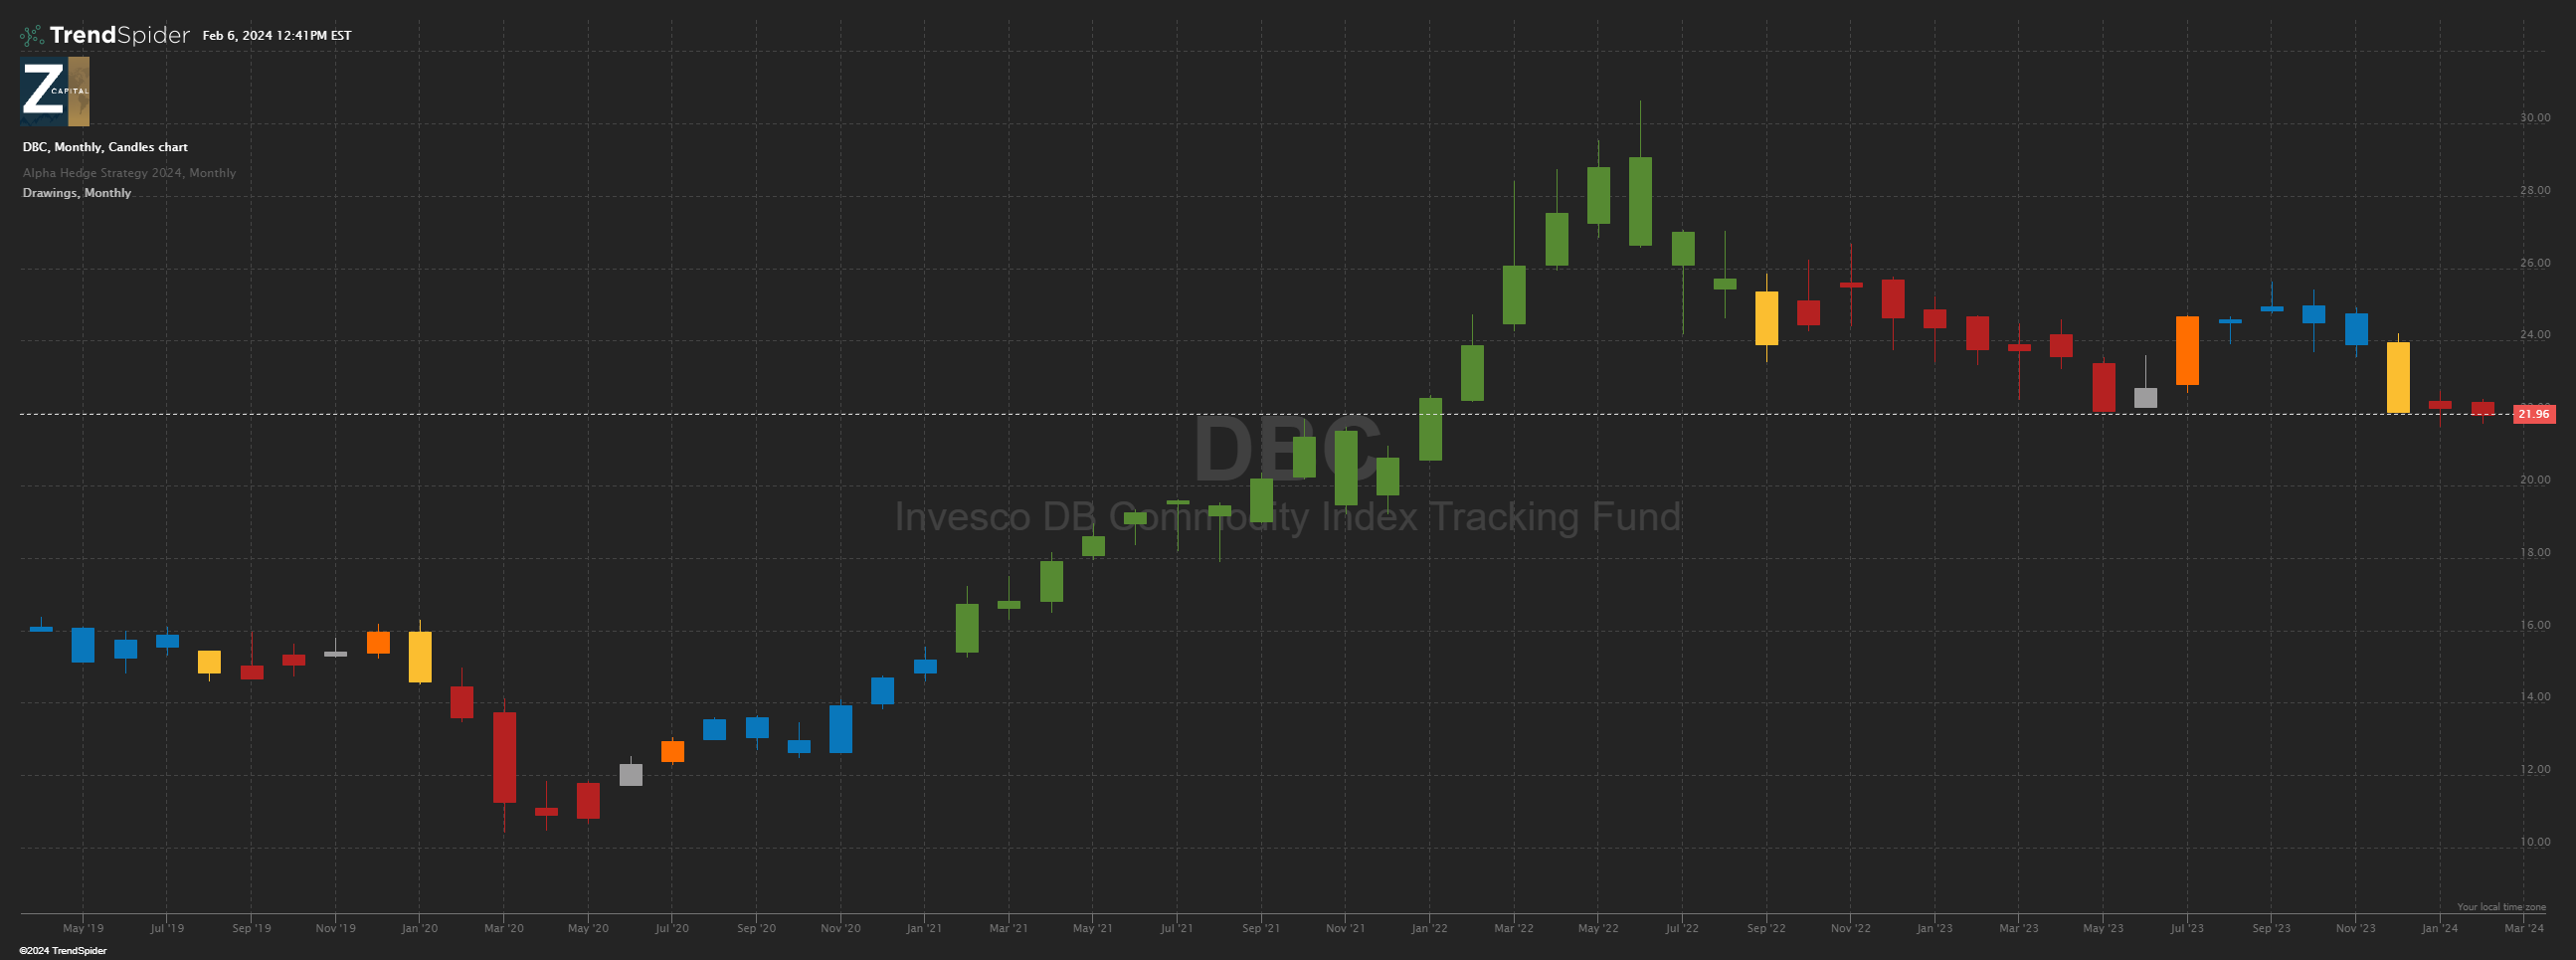Image resolution: width=2576 pixels, height=960 pixels.
Task: Click the 18.00 price axis label
Action: (x=2534, y=553)
